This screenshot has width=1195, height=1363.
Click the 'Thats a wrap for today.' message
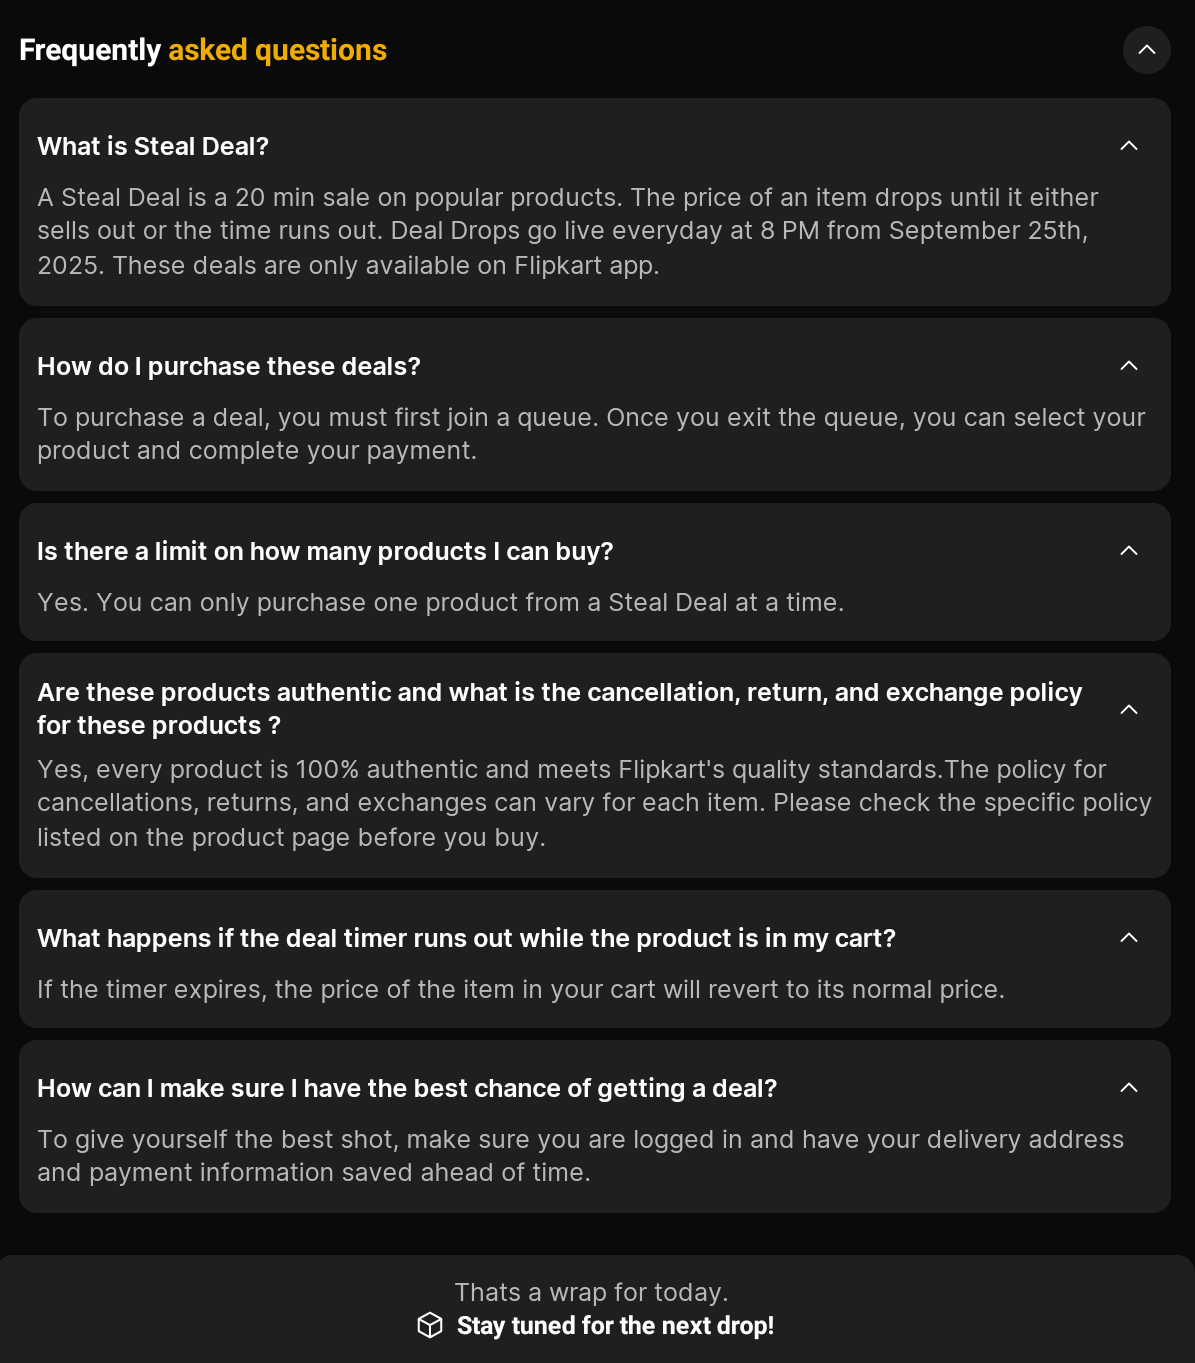coord(591,1292)
